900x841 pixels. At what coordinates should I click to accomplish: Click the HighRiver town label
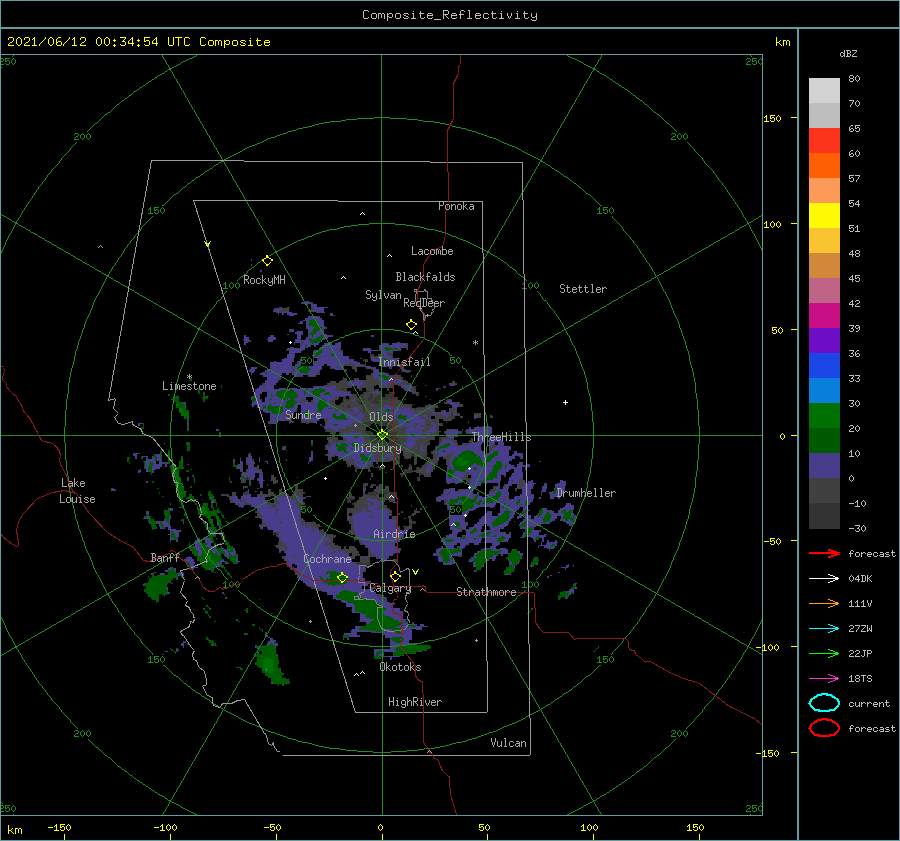coord(415,702)
